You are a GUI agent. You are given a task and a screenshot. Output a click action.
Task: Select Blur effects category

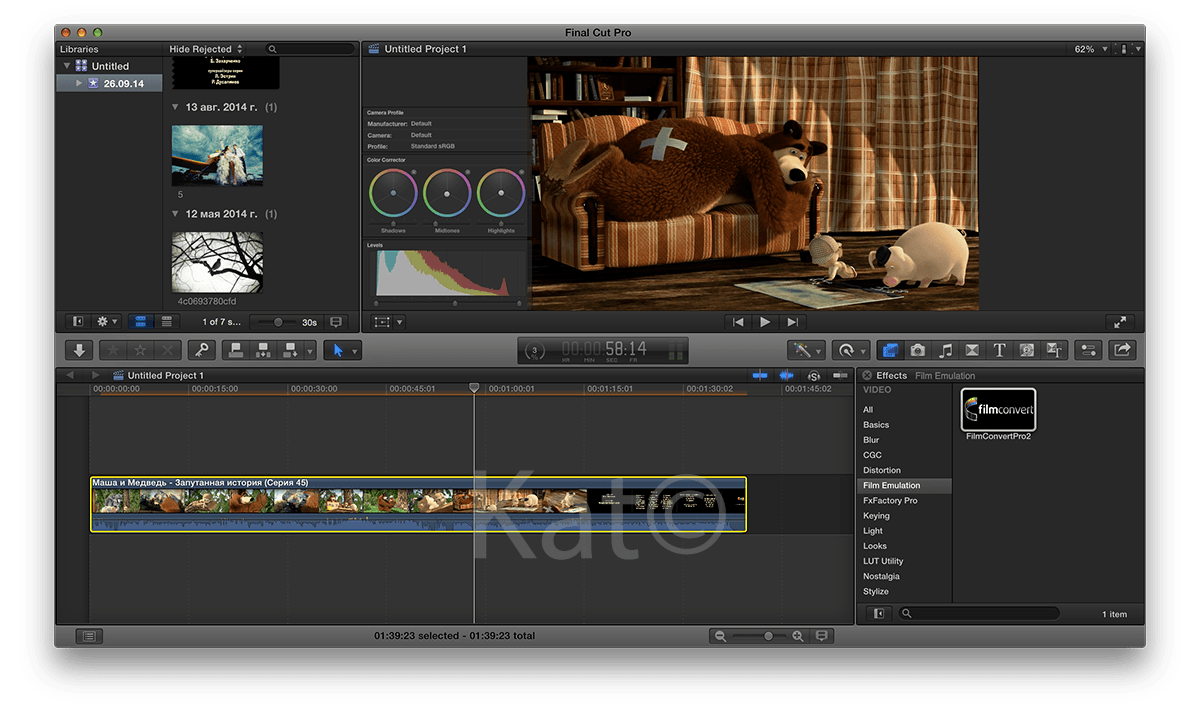coord(871,440)
